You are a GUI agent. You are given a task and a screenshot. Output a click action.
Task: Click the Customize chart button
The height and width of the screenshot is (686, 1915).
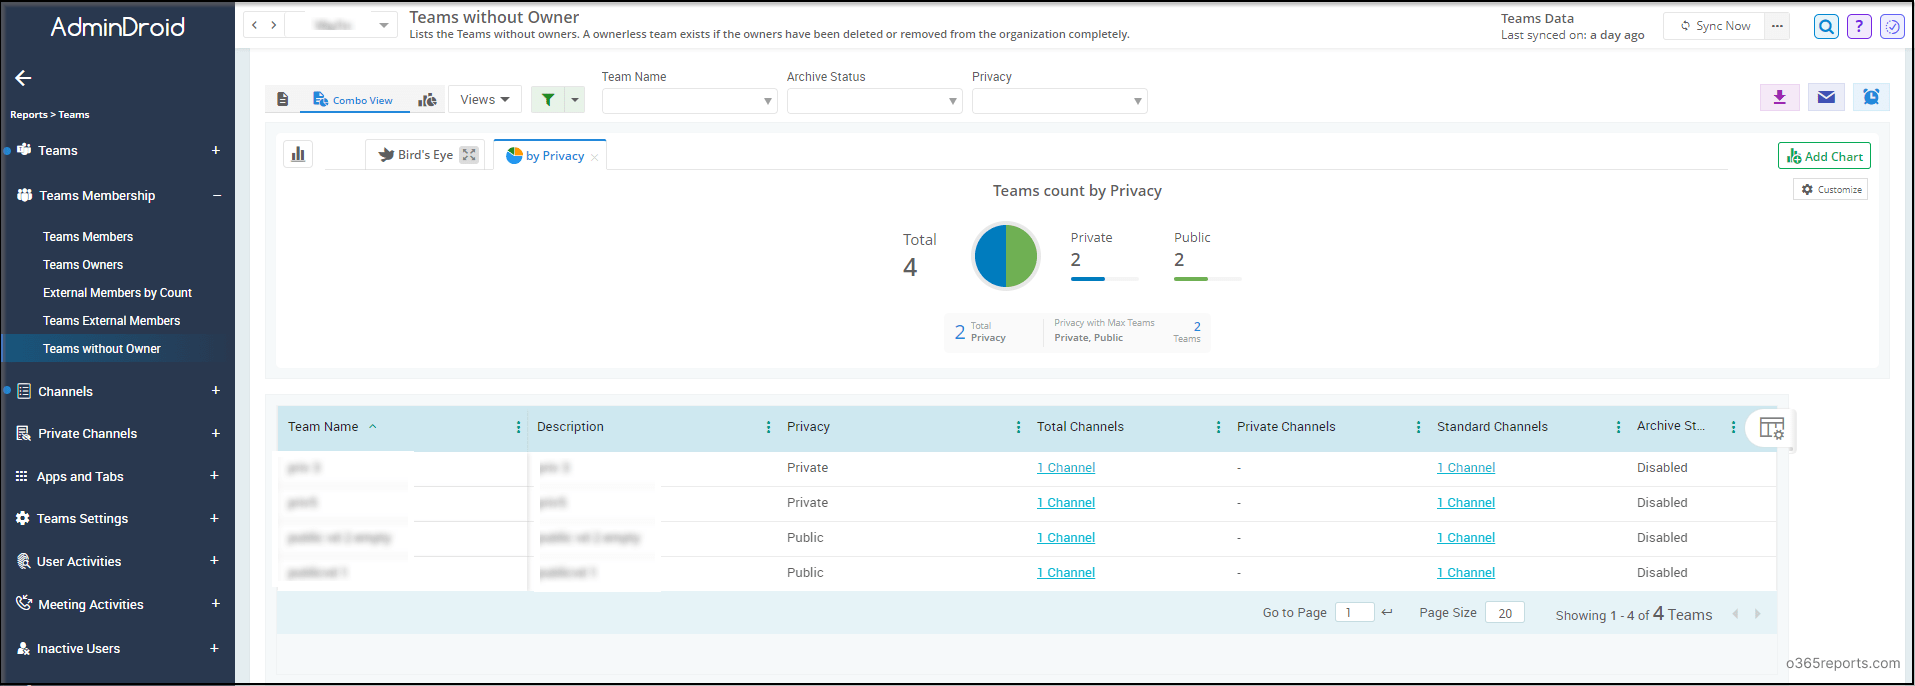pyautogui.click(x=1831, y=189)
